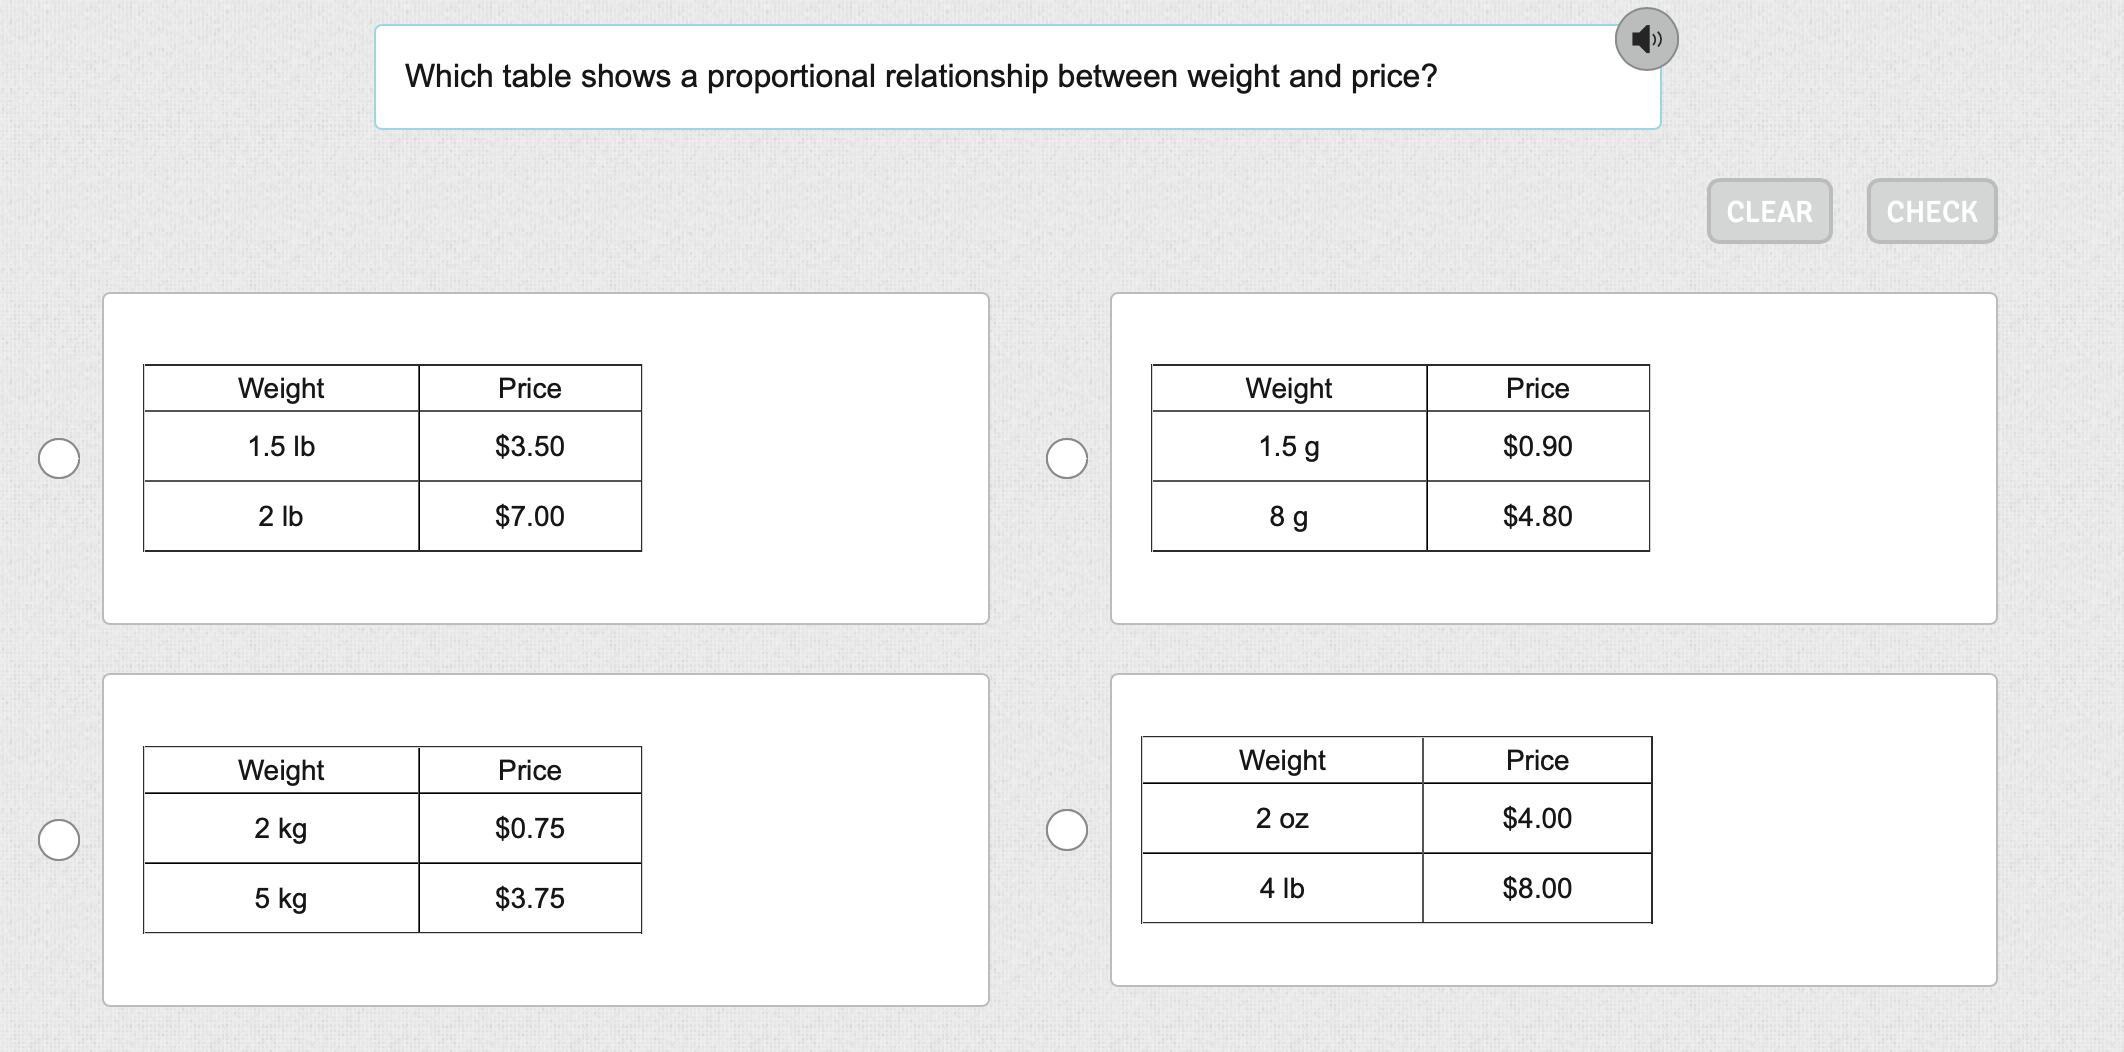The height and width of the screenshot is (1052, 2124).
Task: Select the 2 oz weight cell
Action: point(1282,818)
